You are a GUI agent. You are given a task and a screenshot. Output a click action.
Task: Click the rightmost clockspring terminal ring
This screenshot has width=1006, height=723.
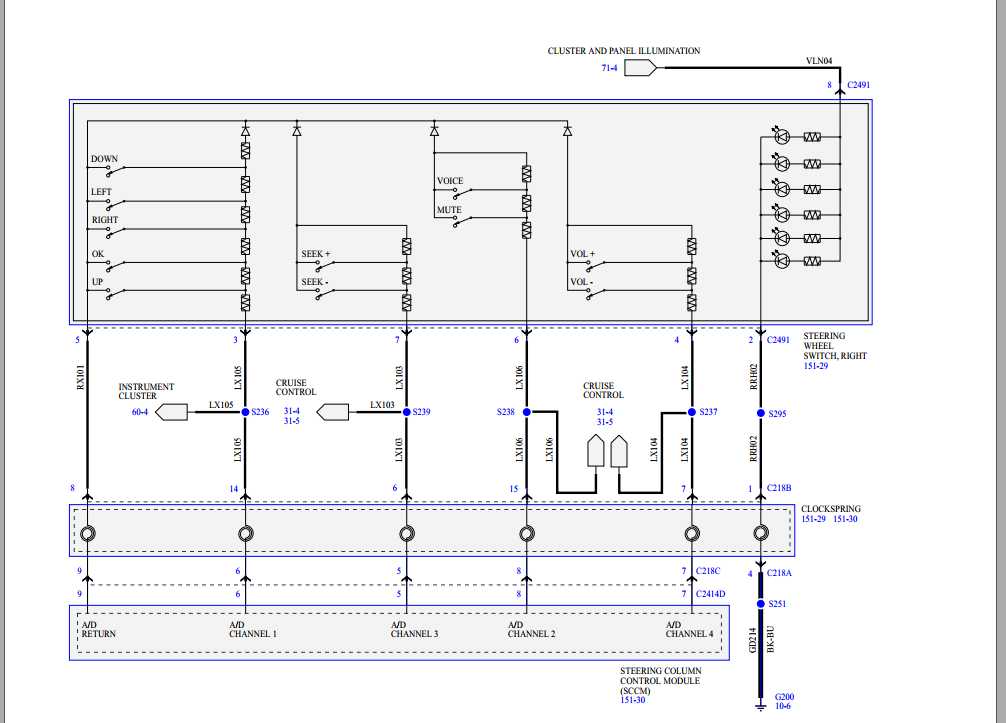tap(761, 533)
